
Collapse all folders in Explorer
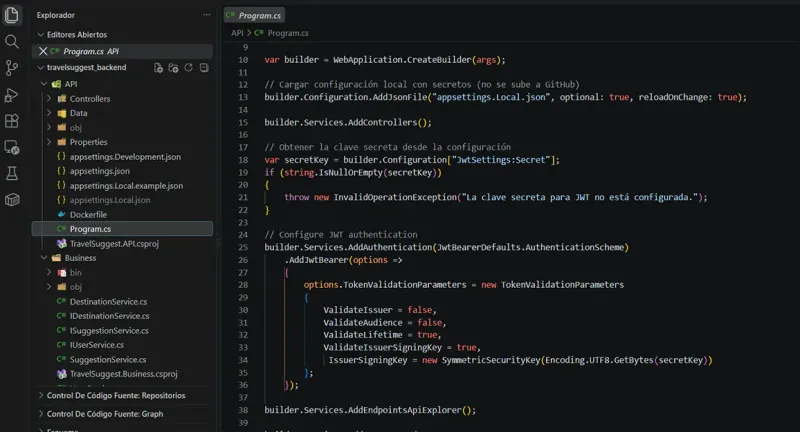(x=204, y=68)
